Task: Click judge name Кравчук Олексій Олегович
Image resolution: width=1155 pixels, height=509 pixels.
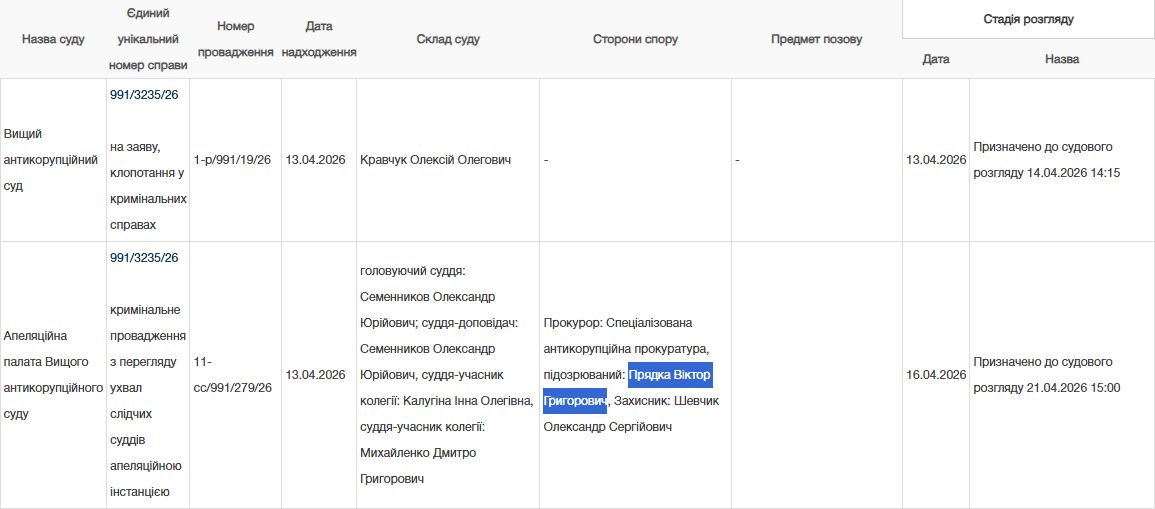Action: (x=435, y=160)
